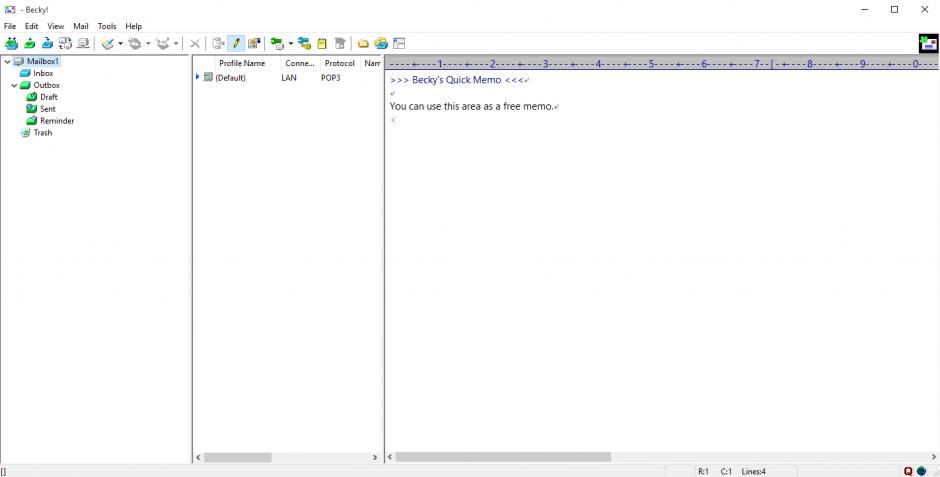Click the grayed-out reply icon
940x477 pixels.
135,43
